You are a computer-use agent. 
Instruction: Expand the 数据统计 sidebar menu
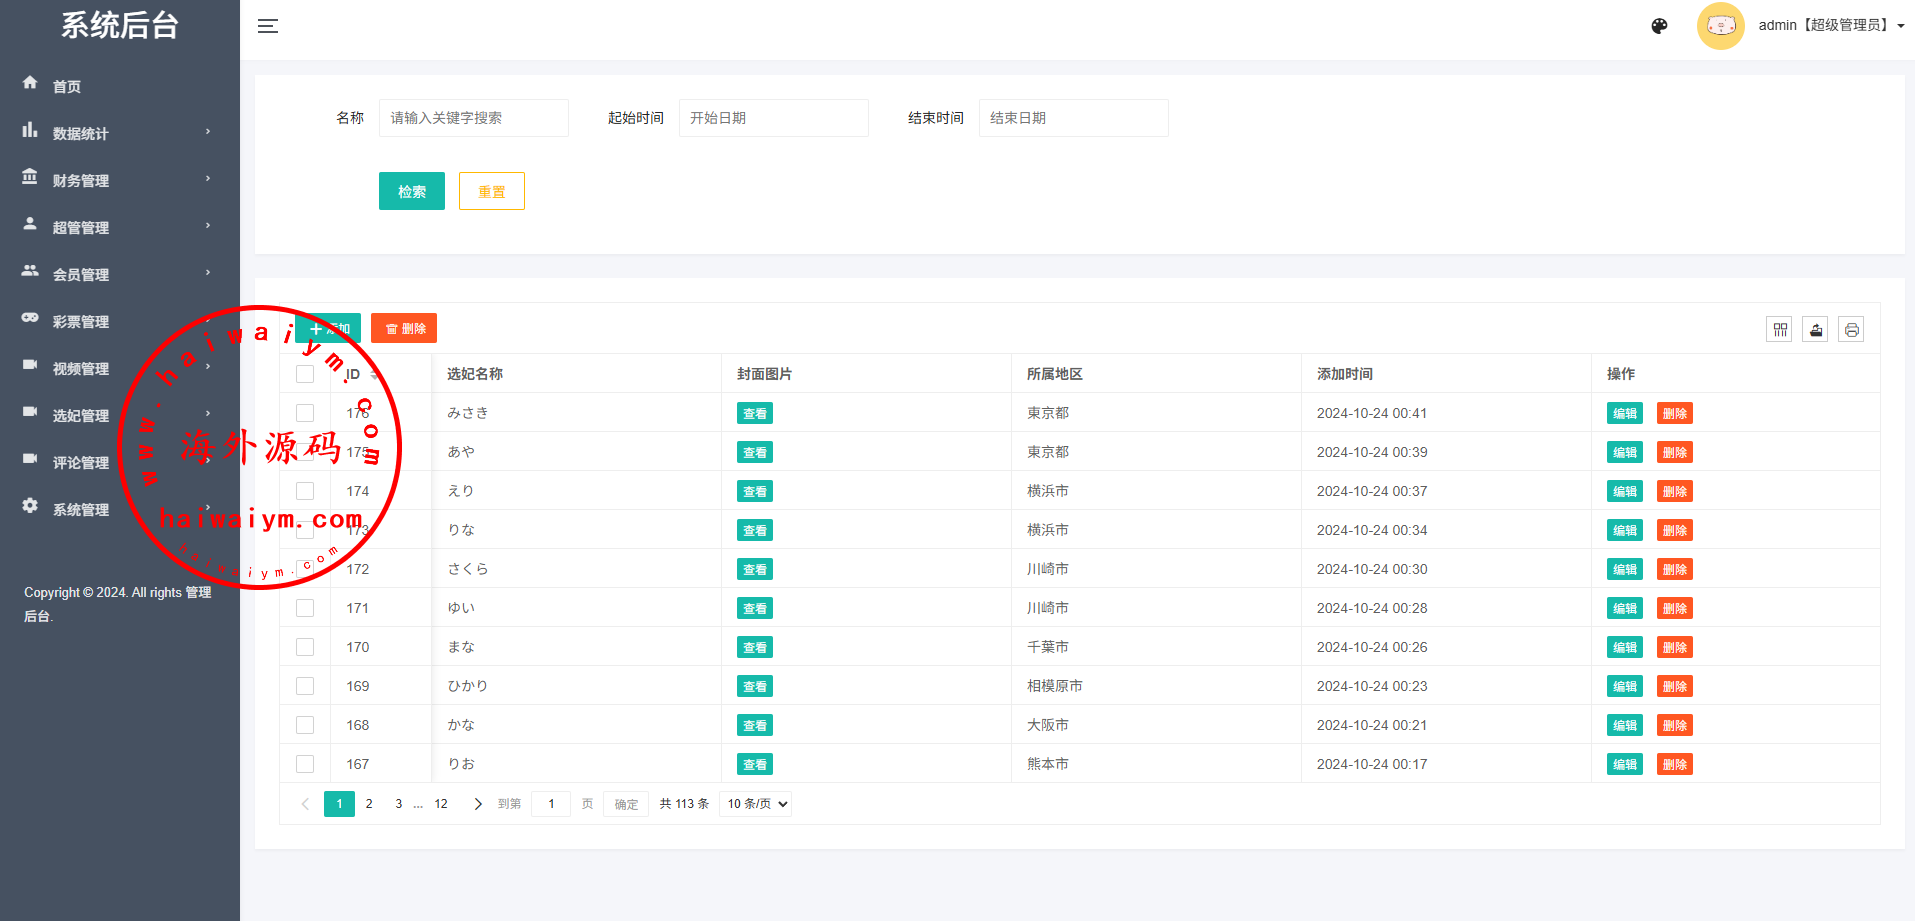(x=80, y=134)
